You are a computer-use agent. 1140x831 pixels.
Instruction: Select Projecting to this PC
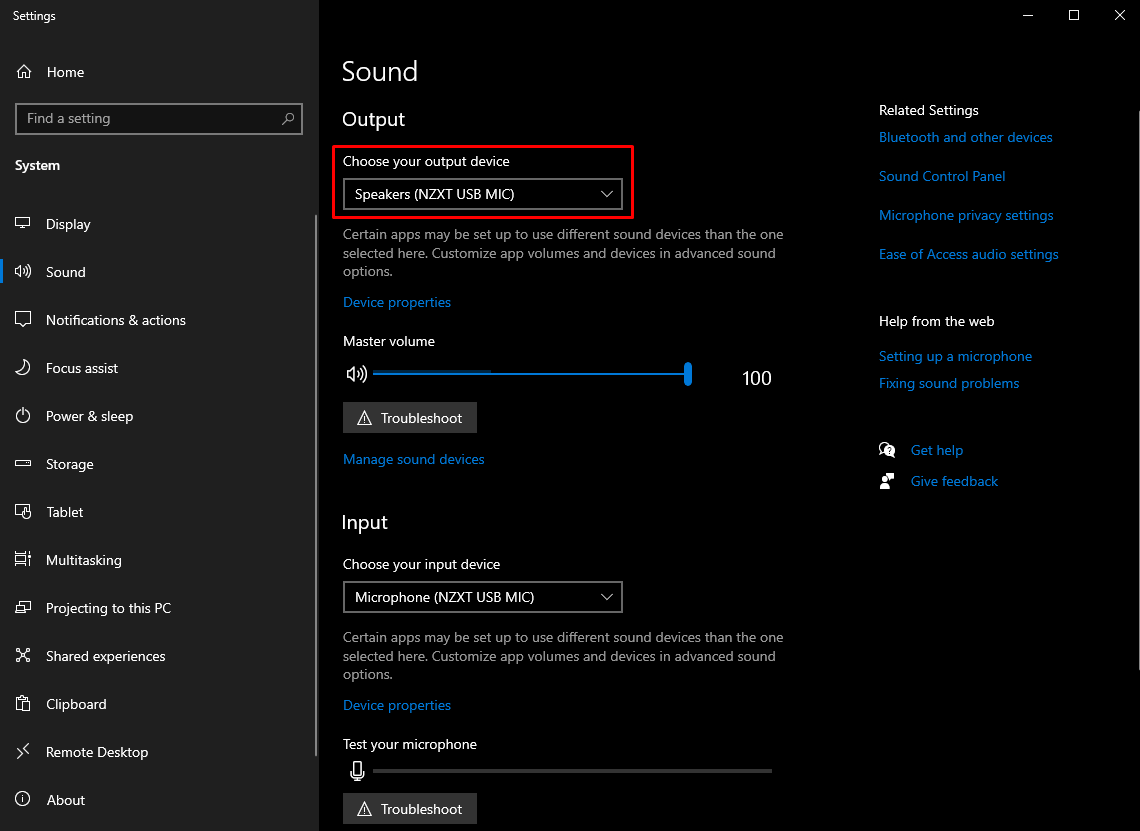coord(158,608)
